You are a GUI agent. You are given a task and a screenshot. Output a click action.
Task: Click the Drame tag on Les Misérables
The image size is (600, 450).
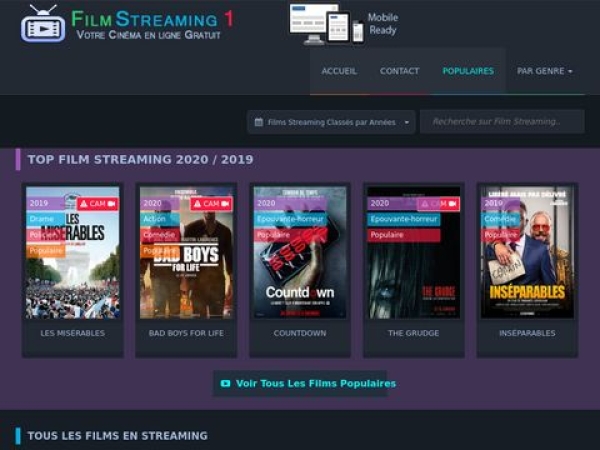[46, 219]
